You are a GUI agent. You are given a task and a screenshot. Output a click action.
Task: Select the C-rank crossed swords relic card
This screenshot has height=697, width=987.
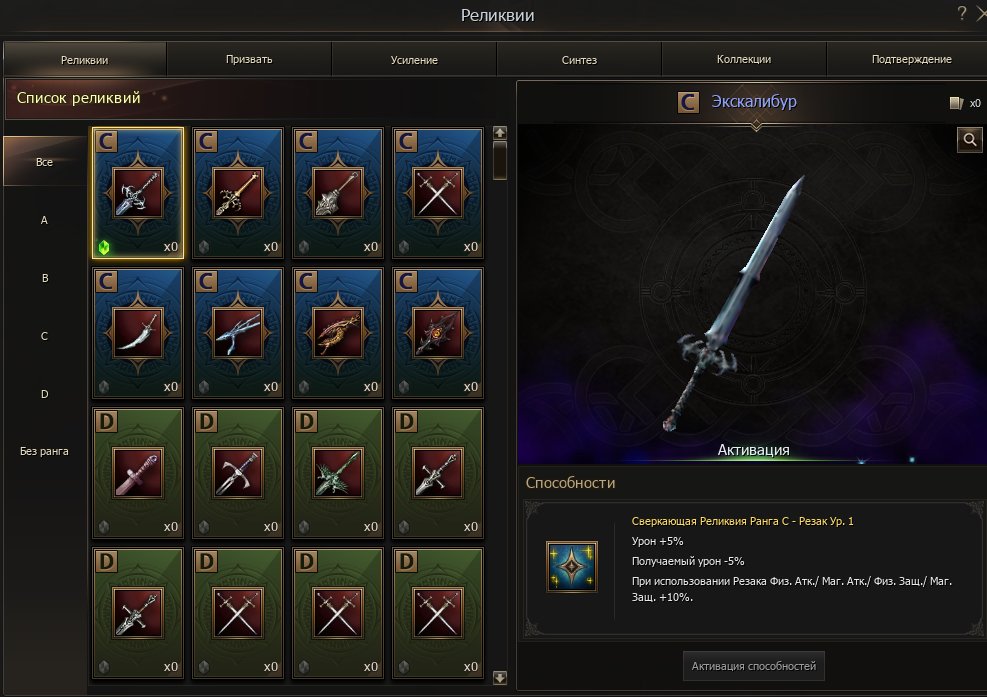pos(437,193)
